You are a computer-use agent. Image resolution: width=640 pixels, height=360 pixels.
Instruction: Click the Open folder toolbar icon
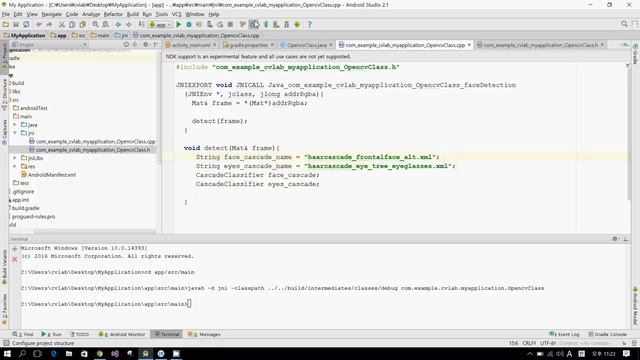coord(6,24)
